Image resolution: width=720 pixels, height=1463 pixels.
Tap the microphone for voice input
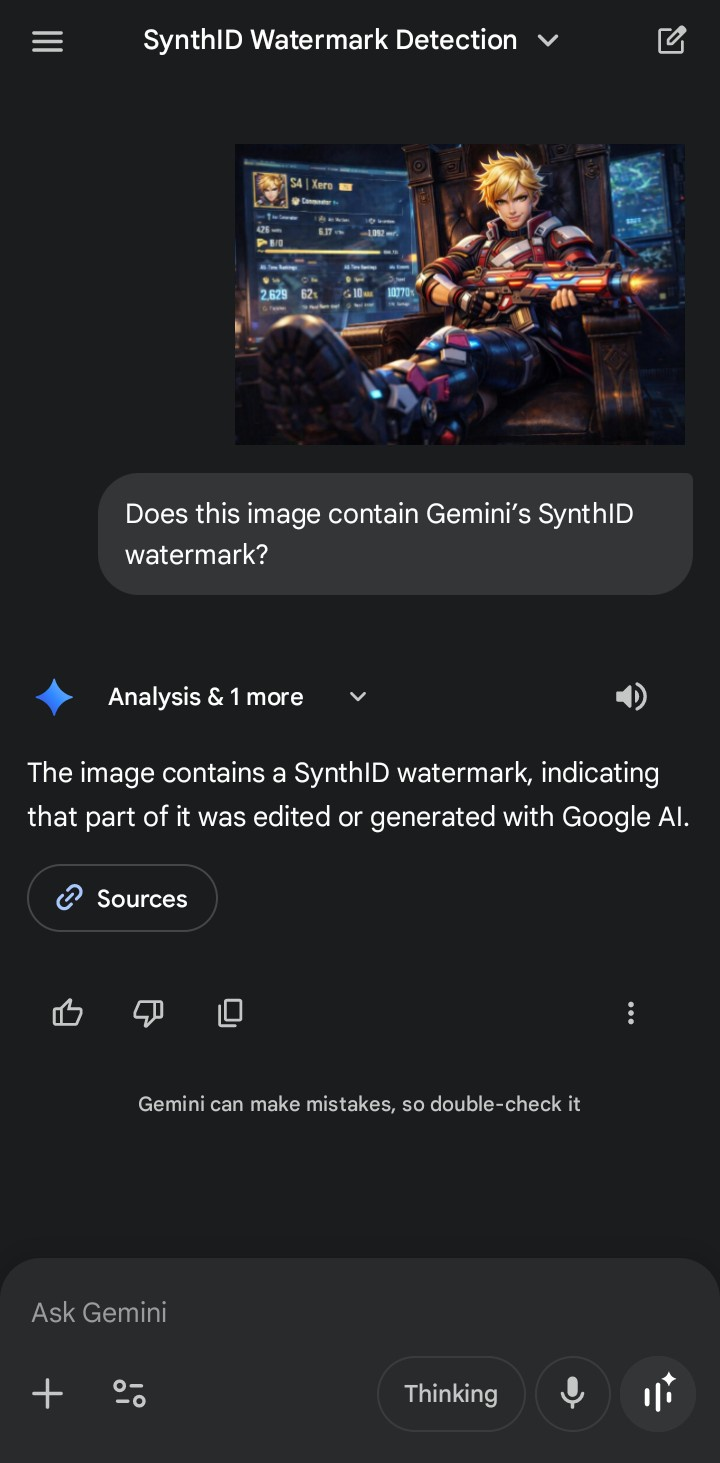[x=572, y=1393]
